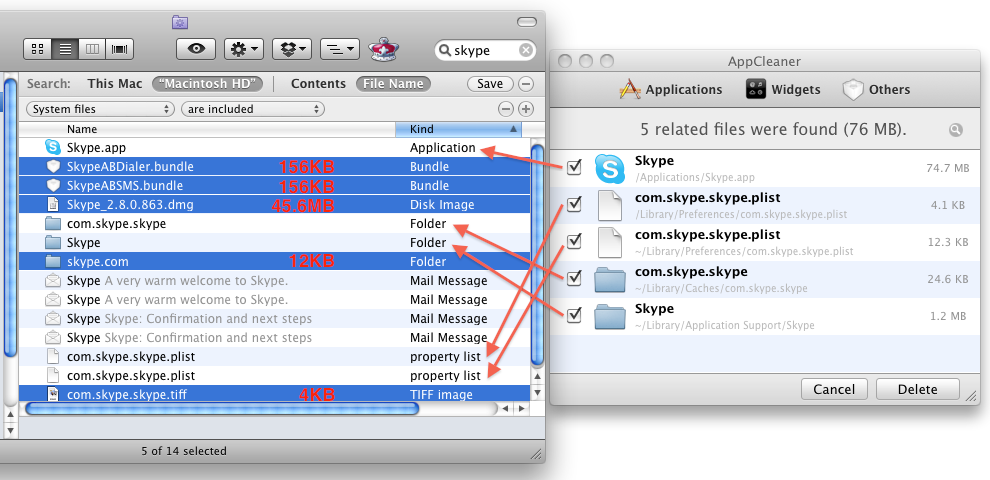The image size is (990, 480).
Task: Click the Application Support Skype folder icon
Action: click(x=610, y=316)
